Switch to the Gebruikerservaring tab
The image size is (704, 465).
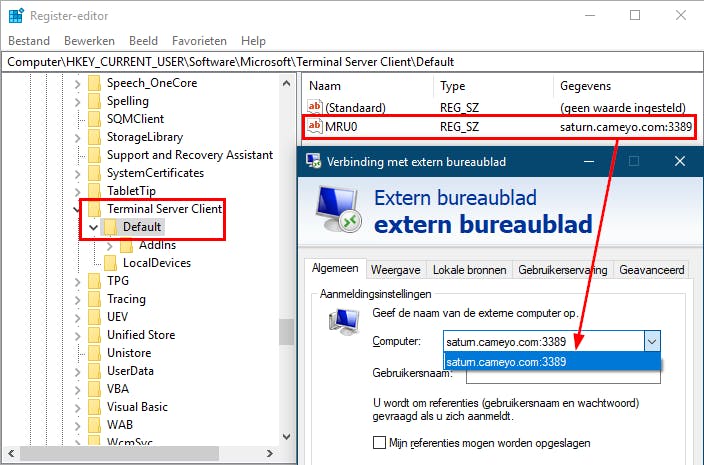[x=563, y=270]
